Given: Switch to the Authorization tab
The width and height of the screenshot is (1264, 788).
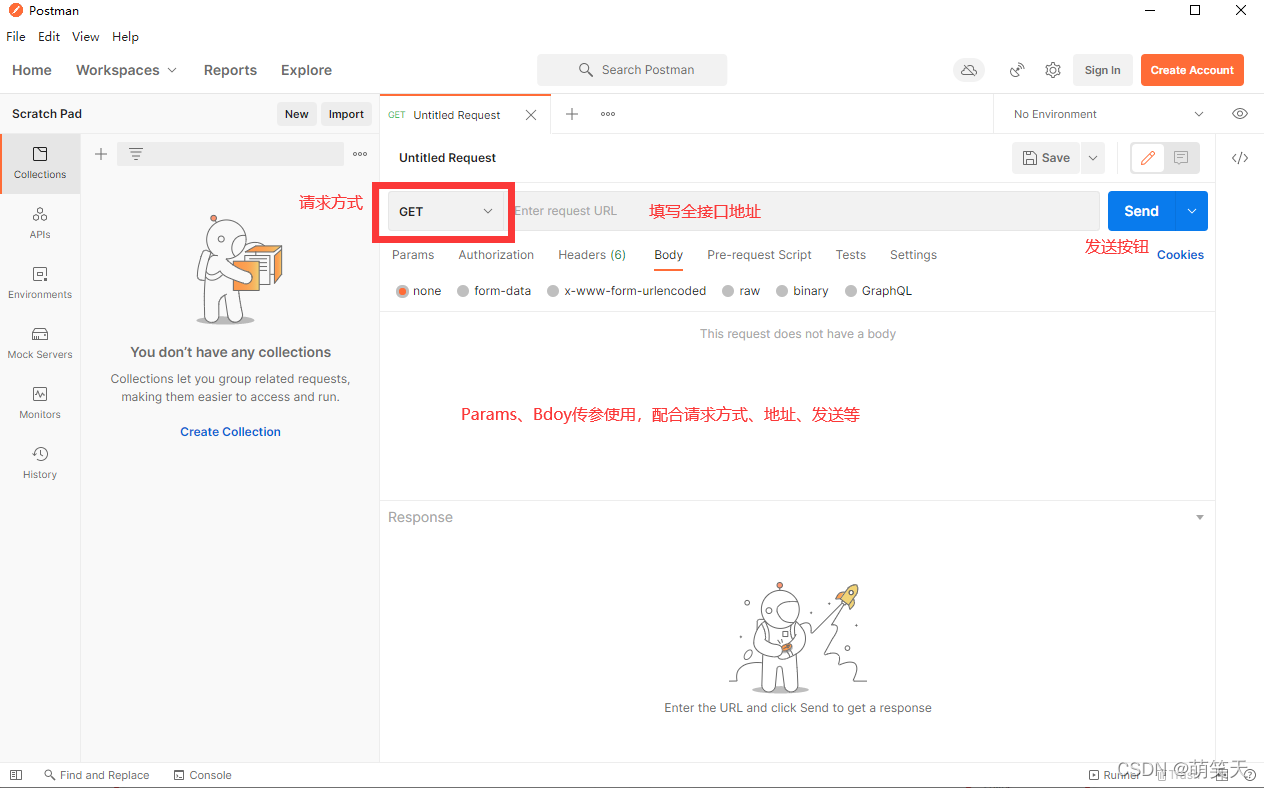Looking at the screenshot, I should (x=496, y=255).
